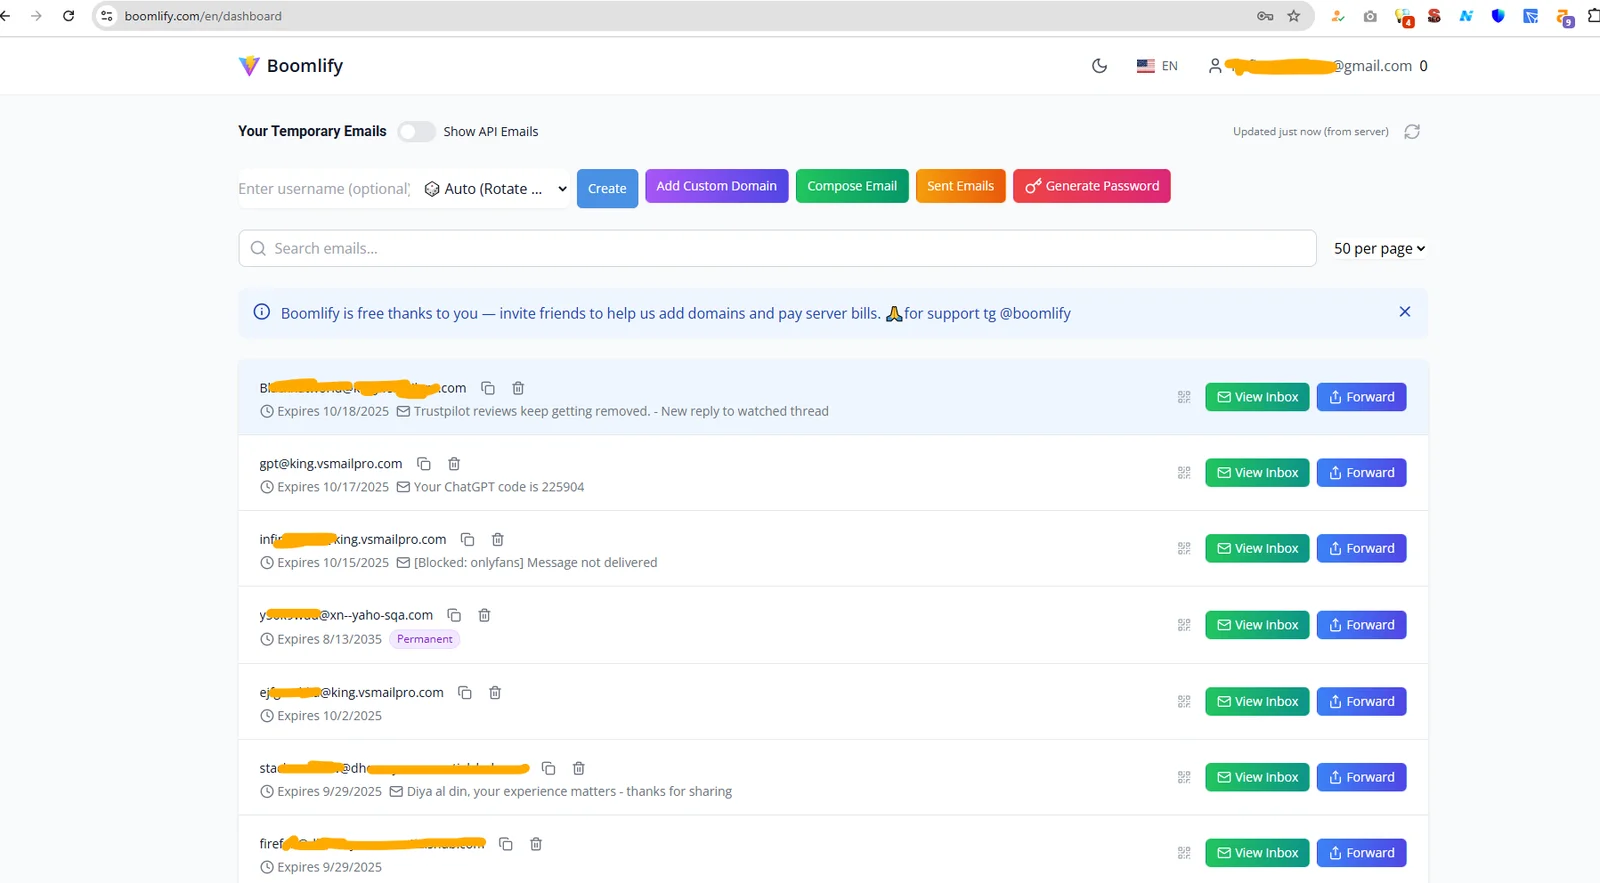The image size is (1600, 883).
Task: Copy the address expiring 10/15/2025
Action: (467, 540)
